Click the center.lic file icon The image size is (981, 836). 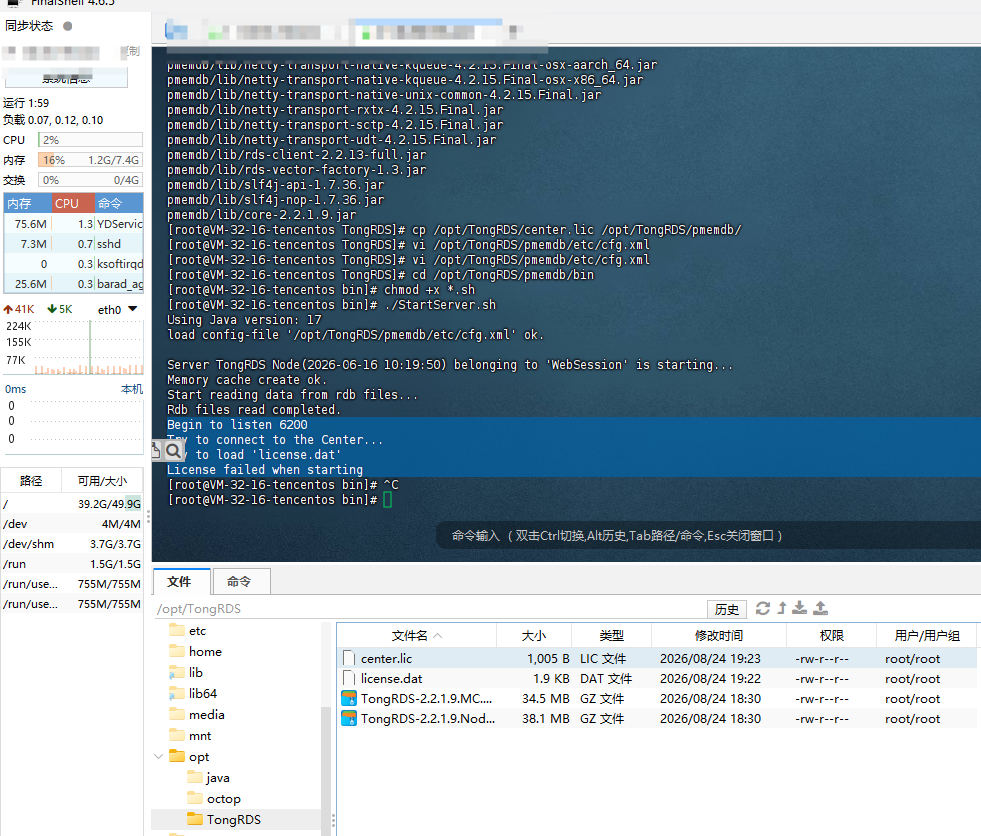pos(349,658)
